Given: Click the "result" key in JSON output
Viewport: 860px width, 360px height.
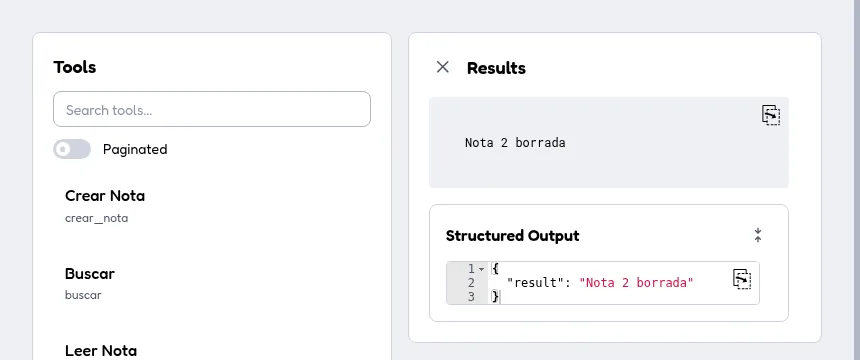Looking at the screenshot, I should coord(535,283).
